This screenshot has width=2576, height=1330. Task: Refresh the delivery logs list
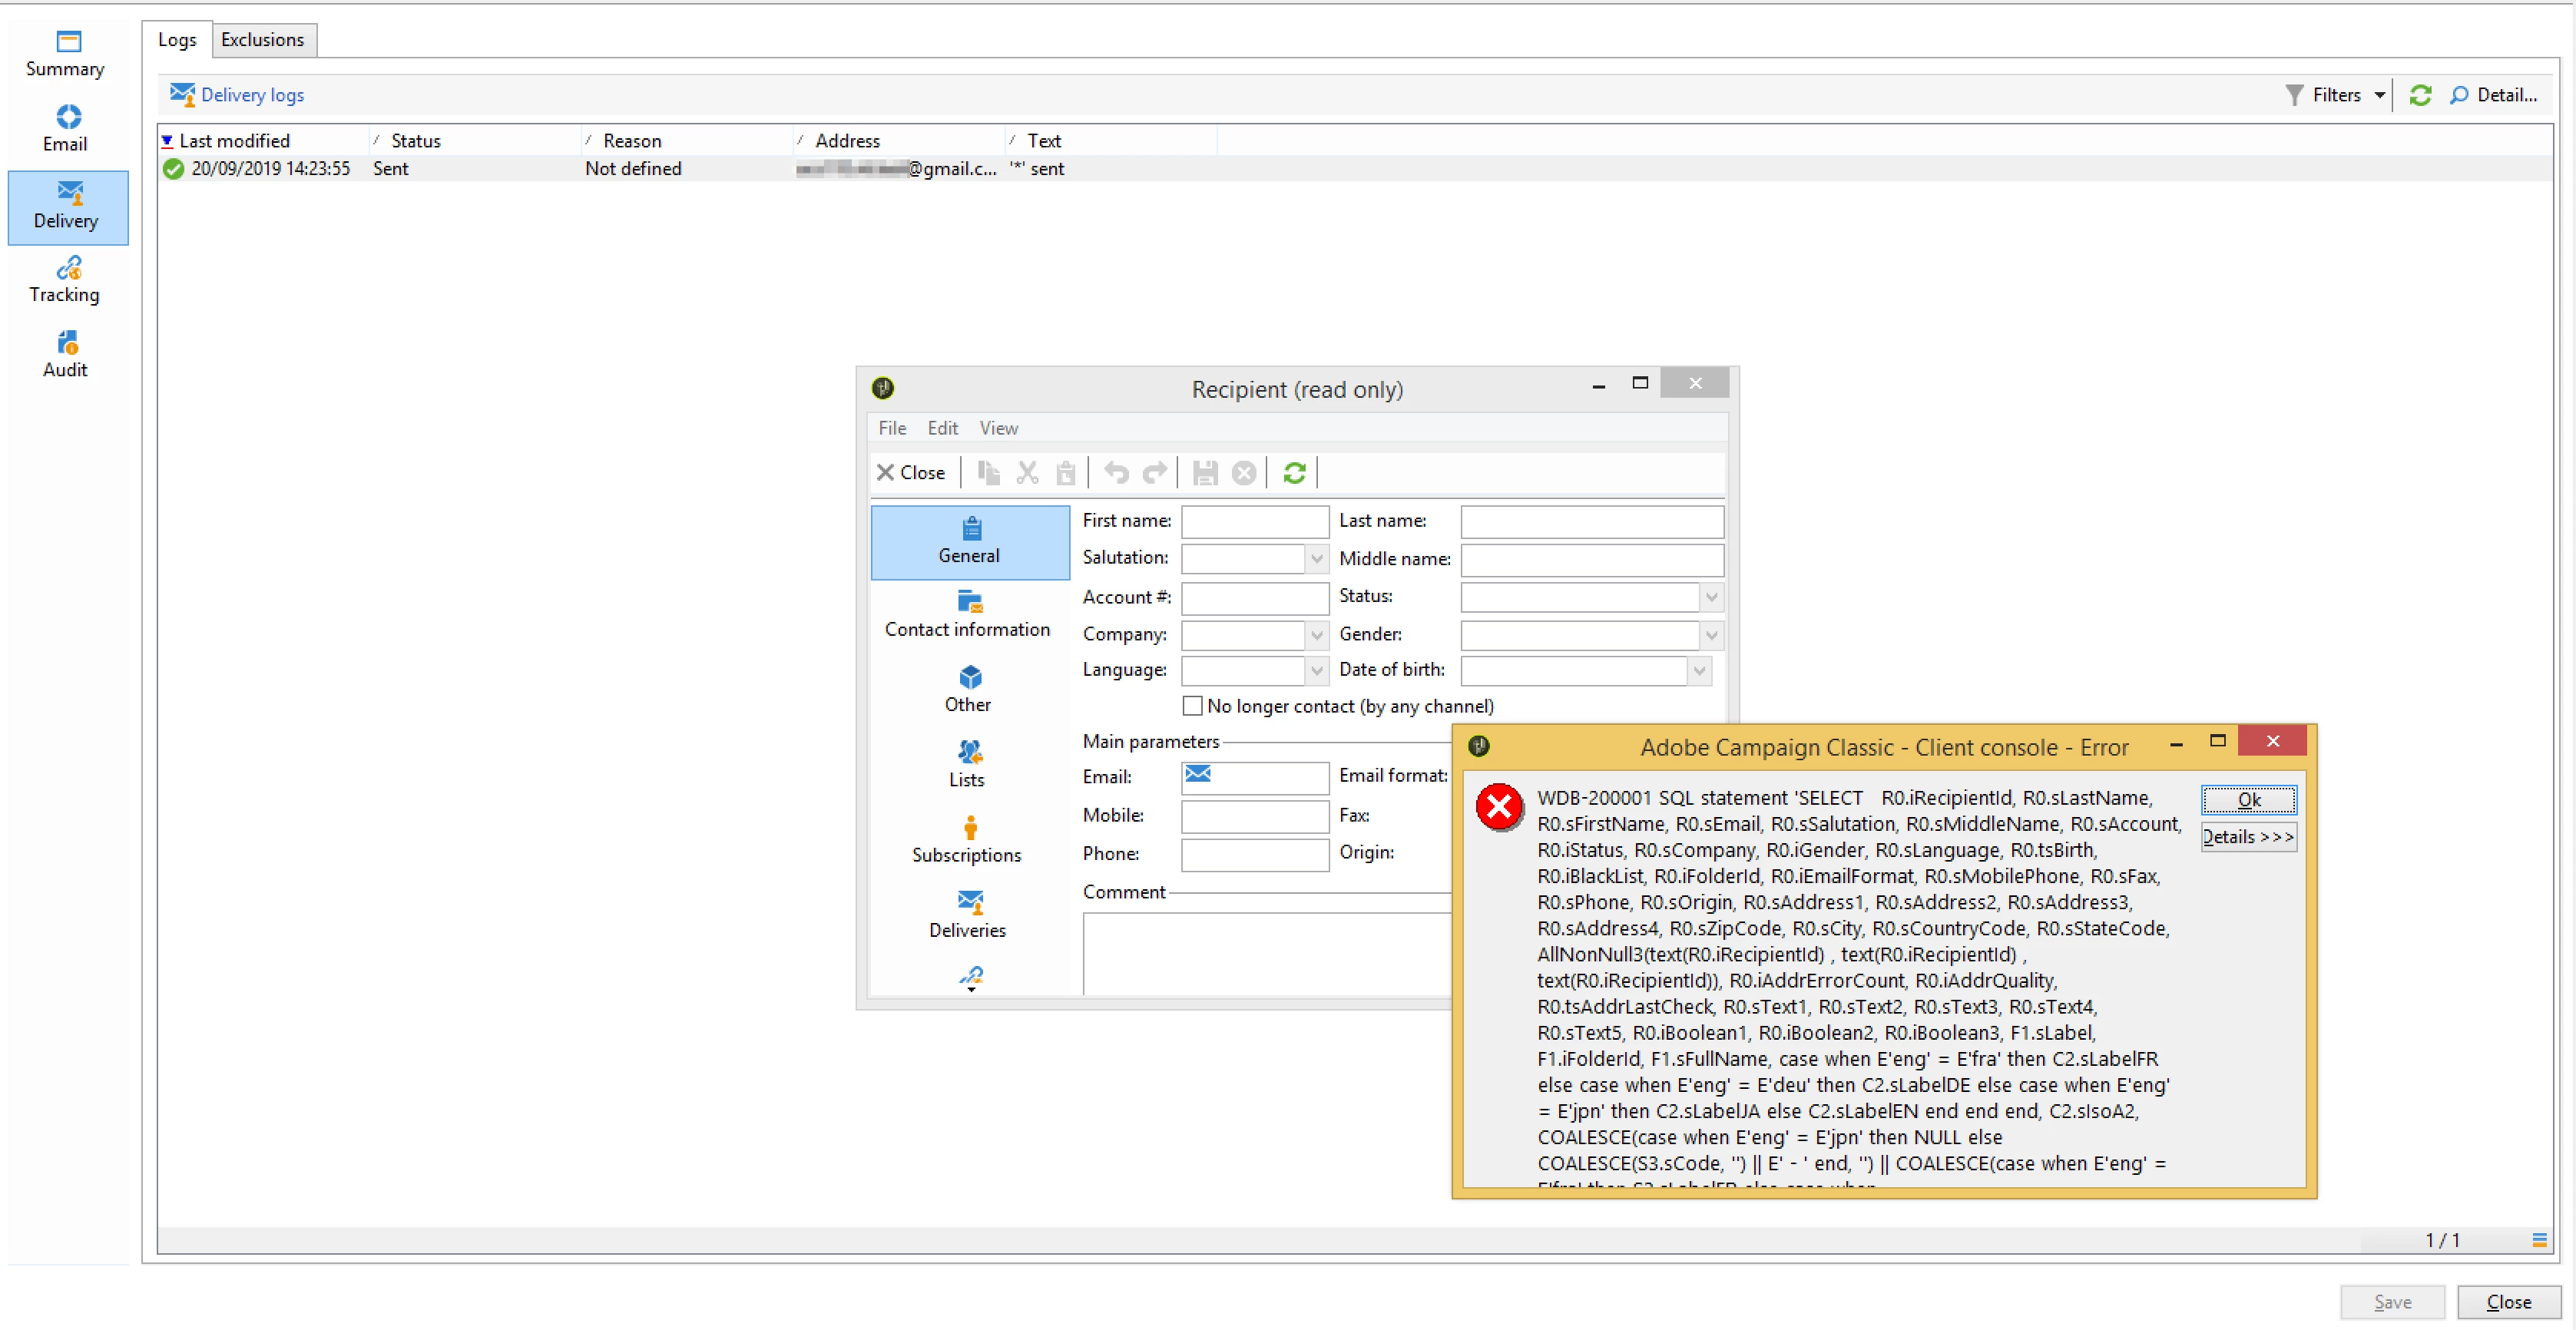click(2419, 95)
